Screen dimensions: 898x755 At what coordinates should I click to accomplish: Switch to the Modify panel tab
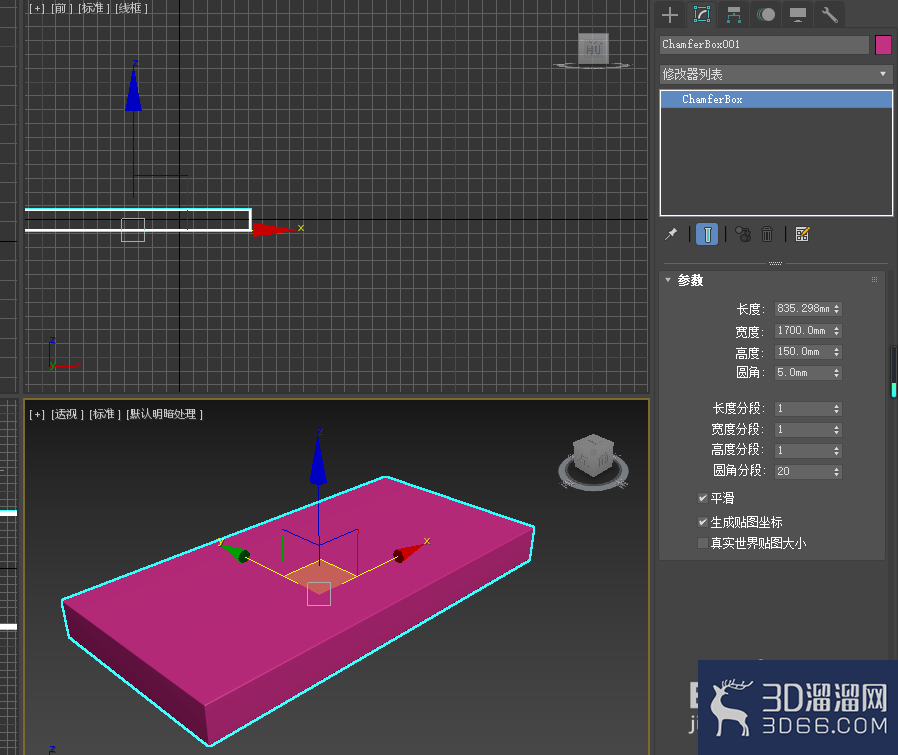[x=702, y=14]
